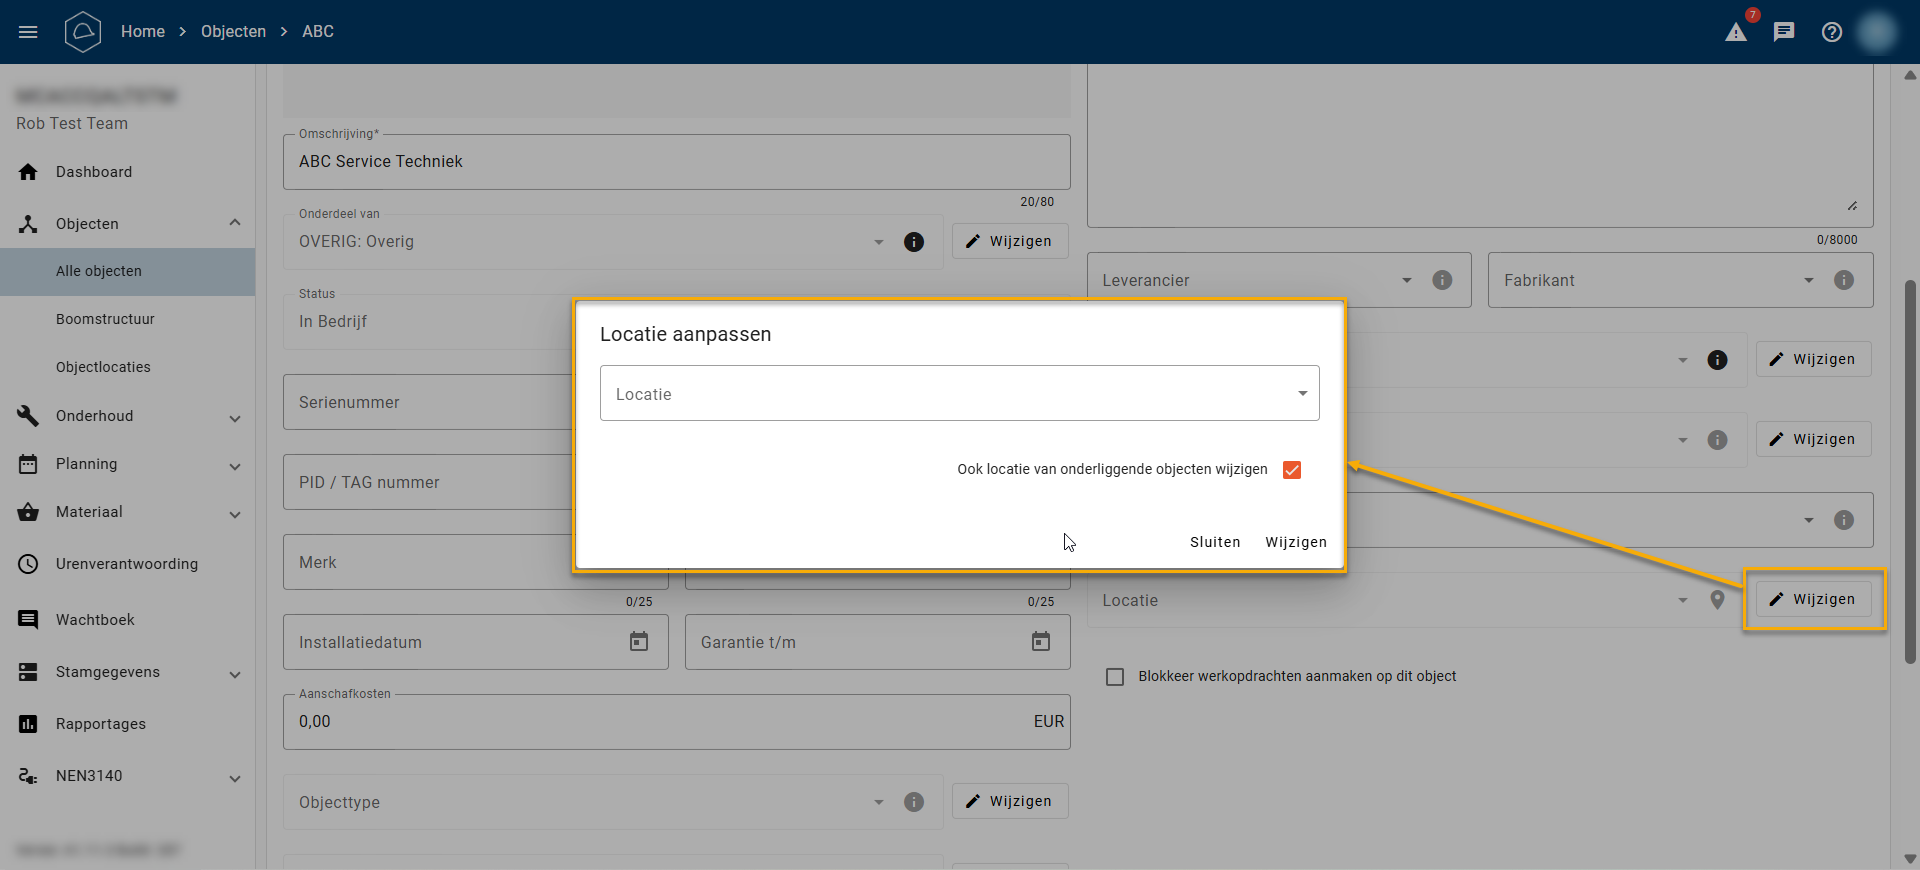Screen dimensions: 1920x870
Task: Click Sluiten to close the dialog
Action: coord(1215,542)
